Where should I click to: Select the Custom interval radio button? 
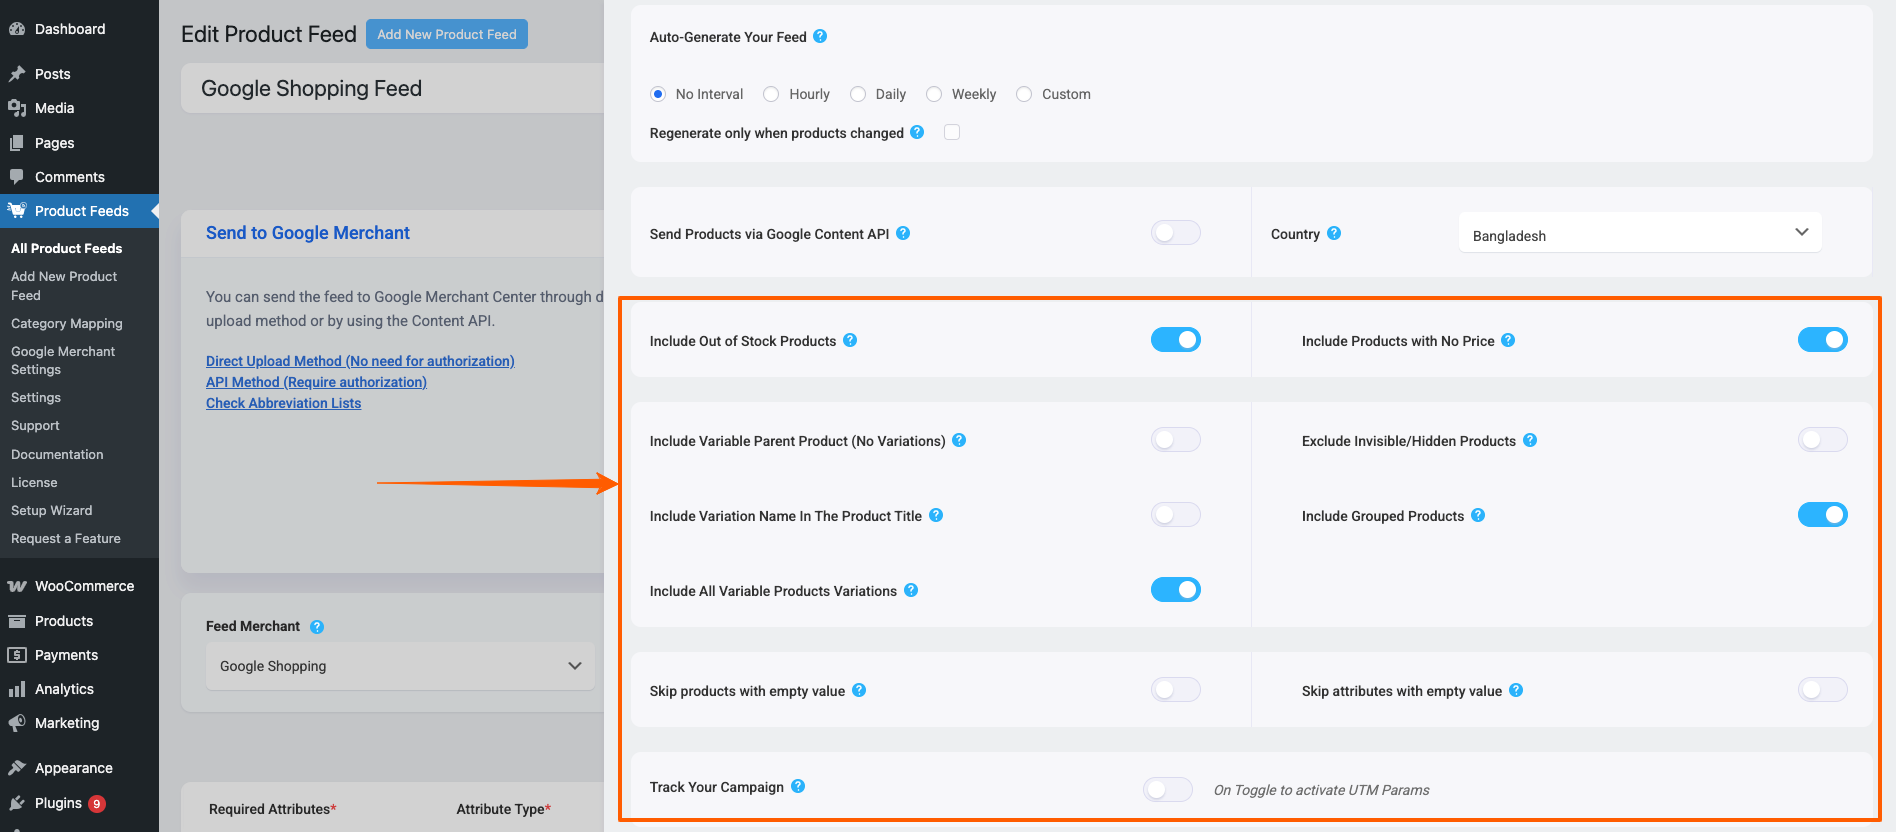[x=1024, y=94]
